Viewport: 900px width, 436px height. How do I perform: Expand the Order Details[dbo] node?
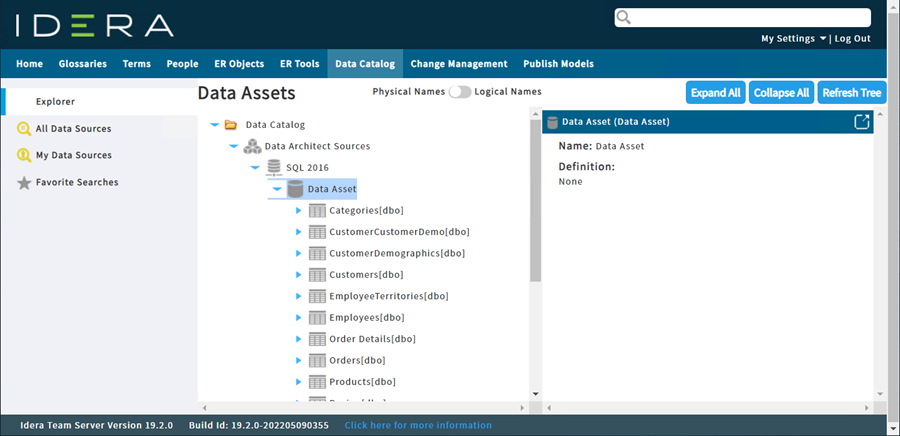pos(298,339)
